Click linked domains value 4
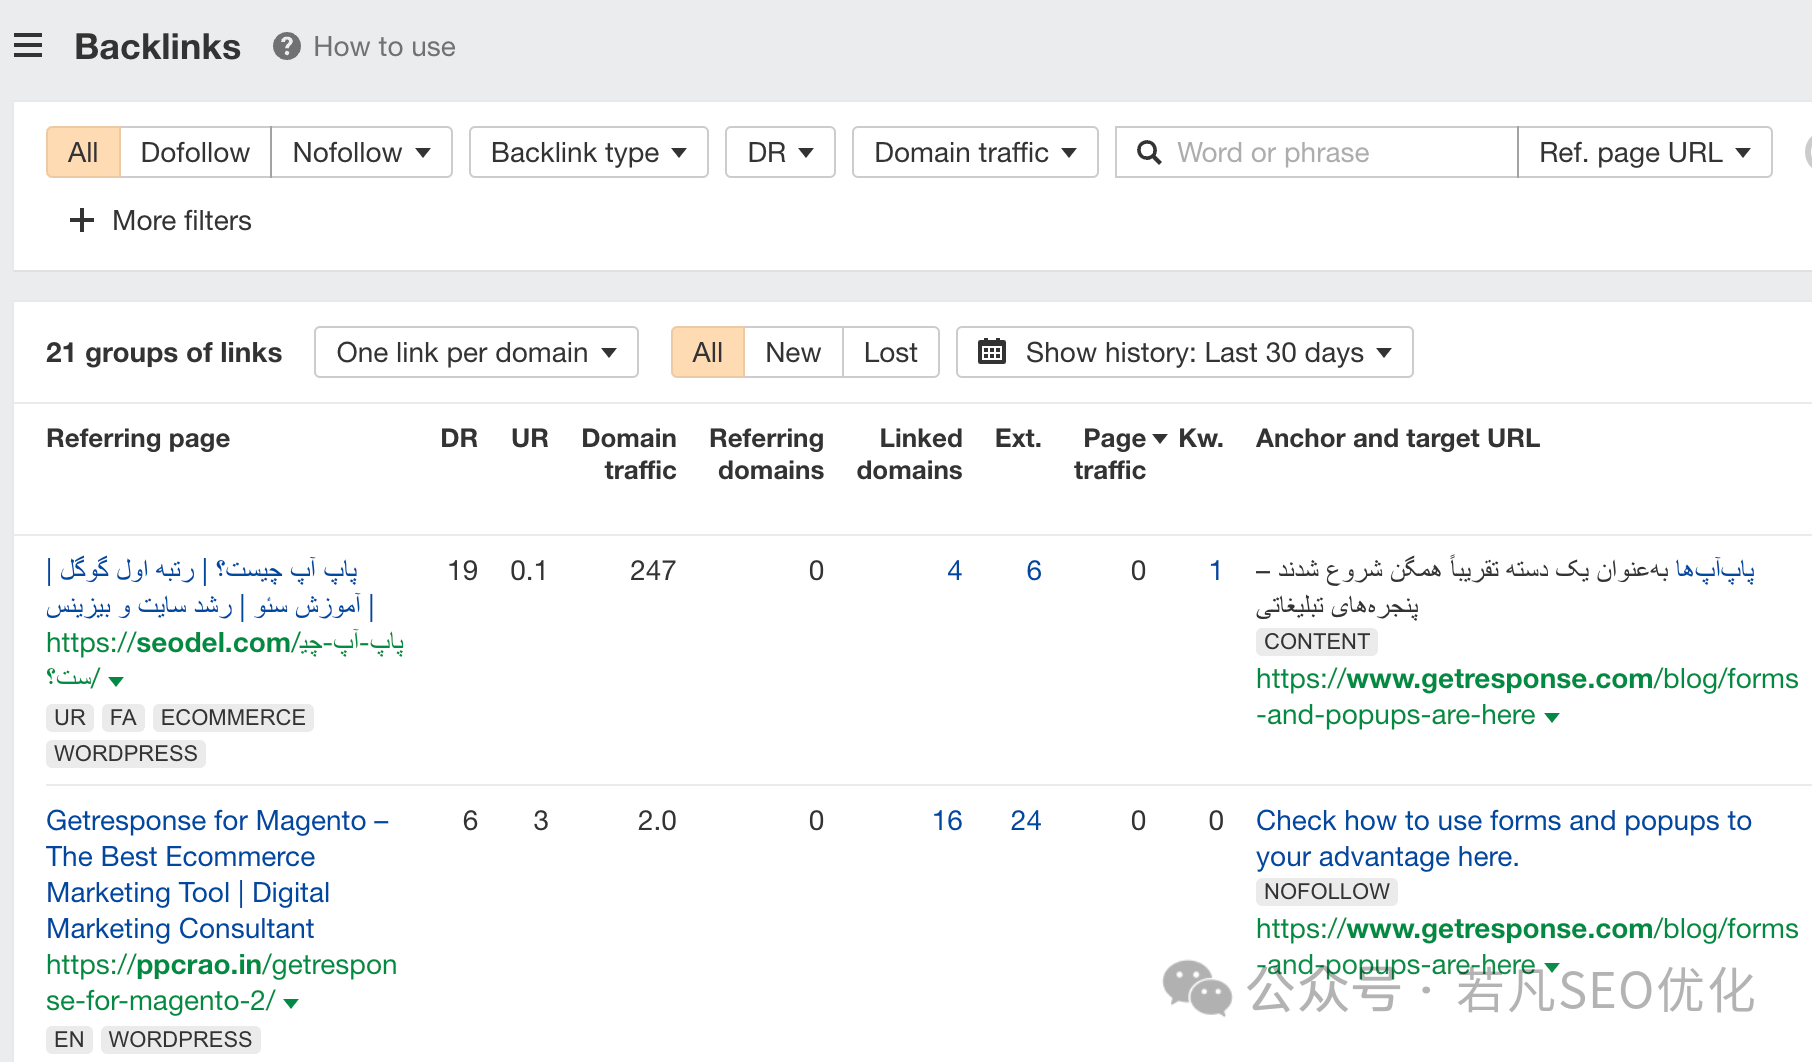Viewport: 1812px width, 1062px height. 955,571
